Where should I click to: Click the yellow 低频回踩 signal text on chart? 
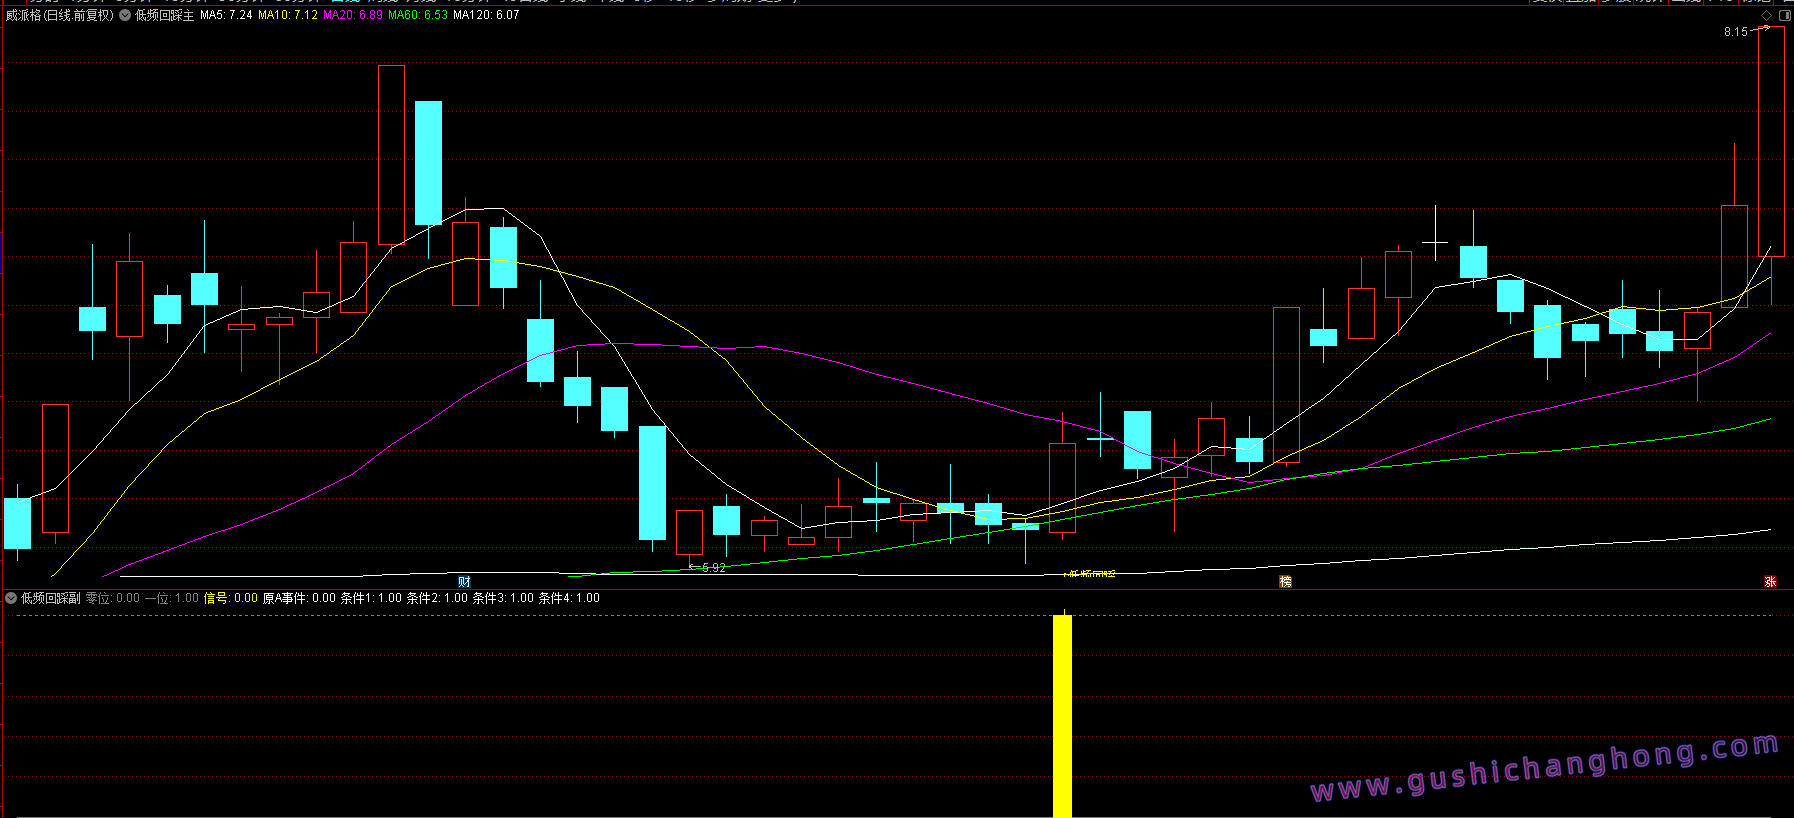pyautogui.click(x=1091, y=574)
